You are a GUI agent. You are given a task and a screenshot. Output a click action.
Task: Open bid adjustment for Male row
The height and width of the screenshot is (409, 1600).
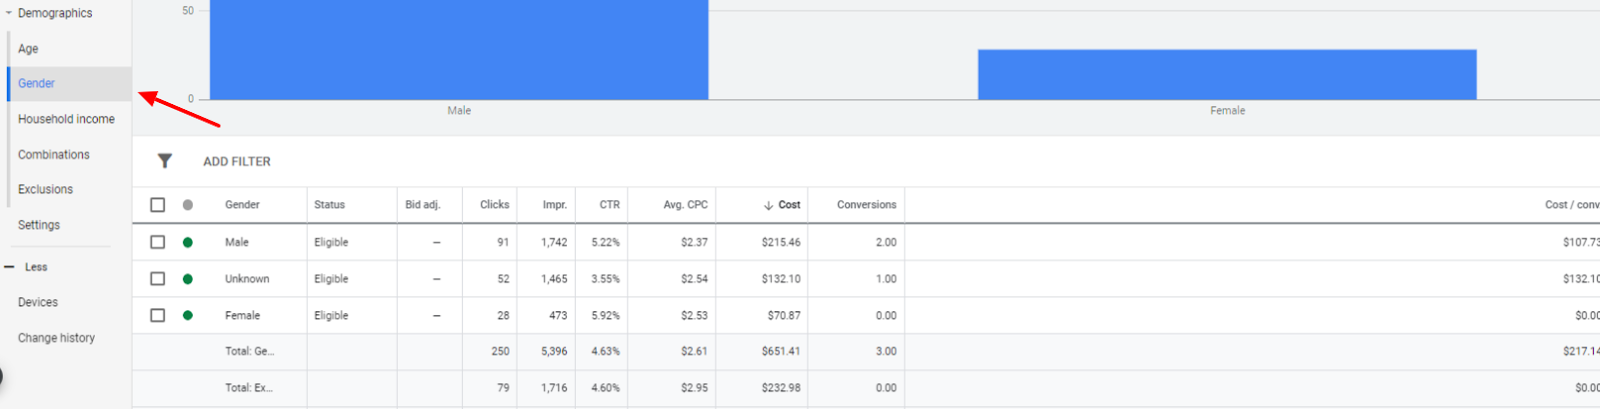pyautogui.click(x=436, y=242)
